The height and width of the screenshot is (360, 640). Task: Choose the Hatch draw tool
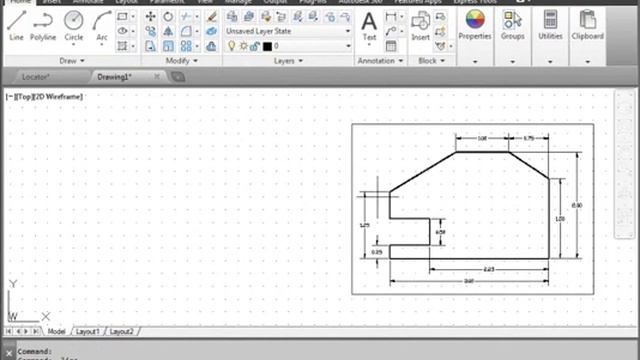click(x=122, y=46)
